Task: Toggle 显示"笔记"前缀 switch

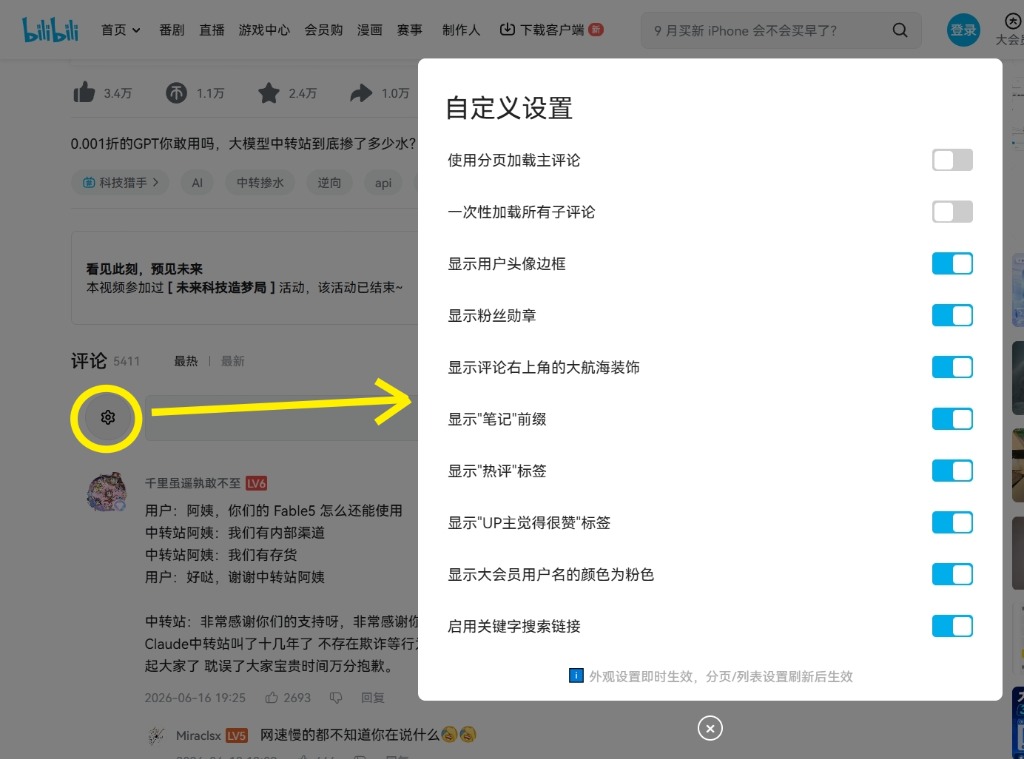Action: [x=952, y=419]
